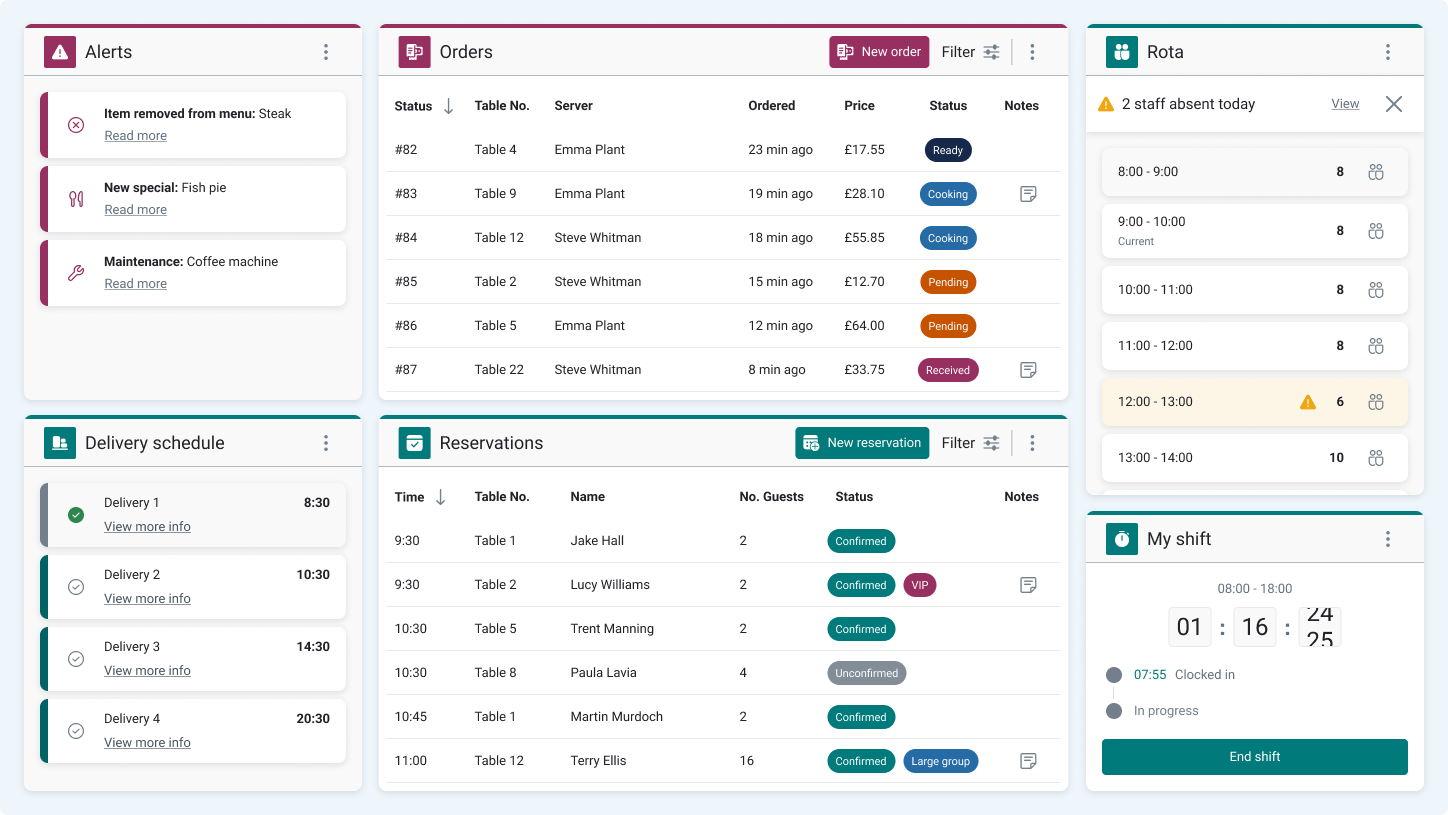The height and width of the screenshot is (815, 1448).
Task: Sort orders by Status column arrow
Action: coord(448,106)
